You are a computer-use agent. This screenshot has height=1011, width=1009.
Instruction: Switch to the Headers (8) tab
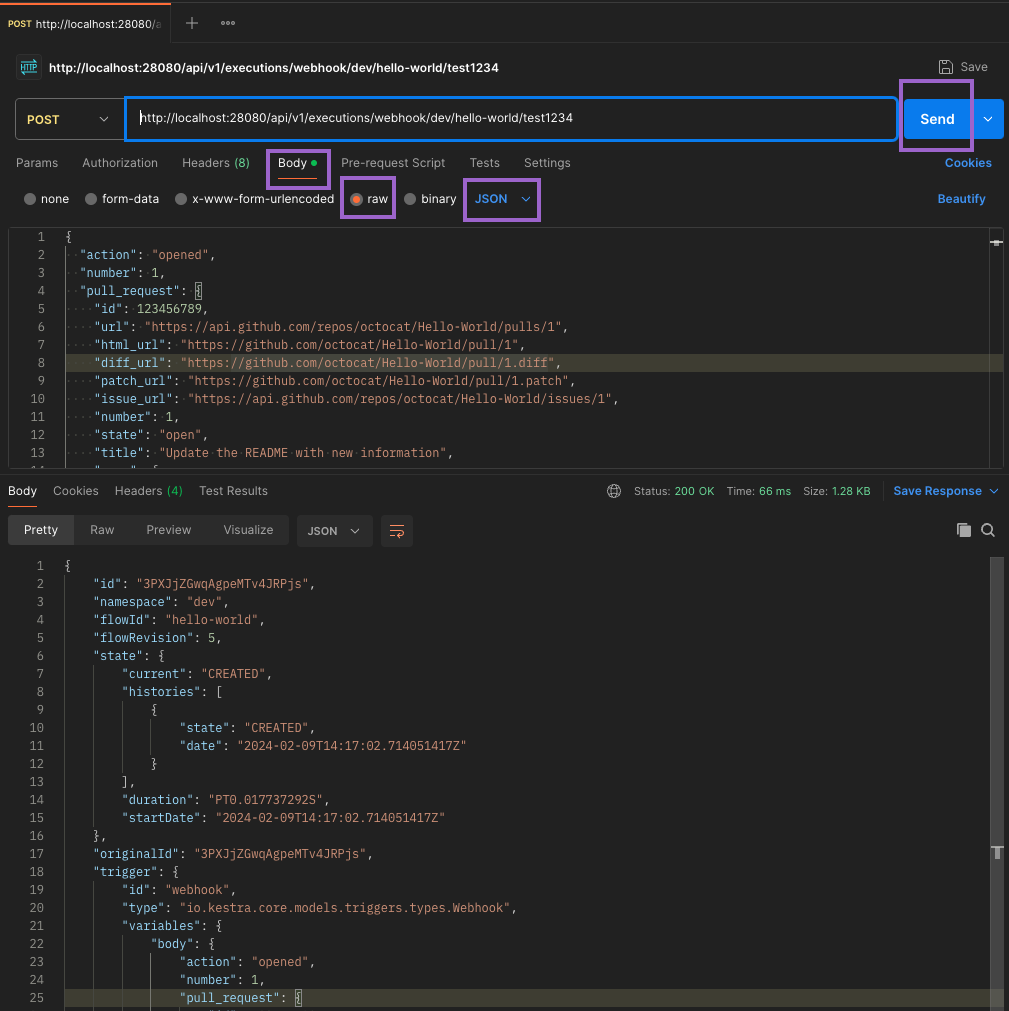point(215,163)
